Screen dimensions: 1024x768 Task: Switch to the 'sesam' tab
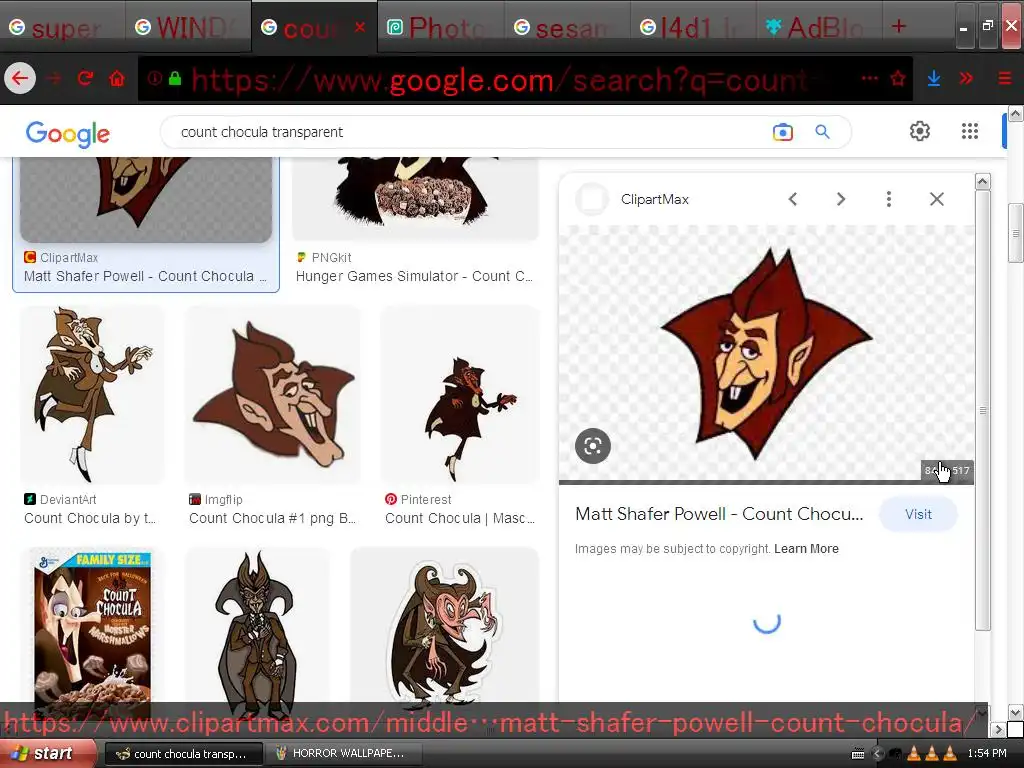pyautogui.click(x=567, y=27)
